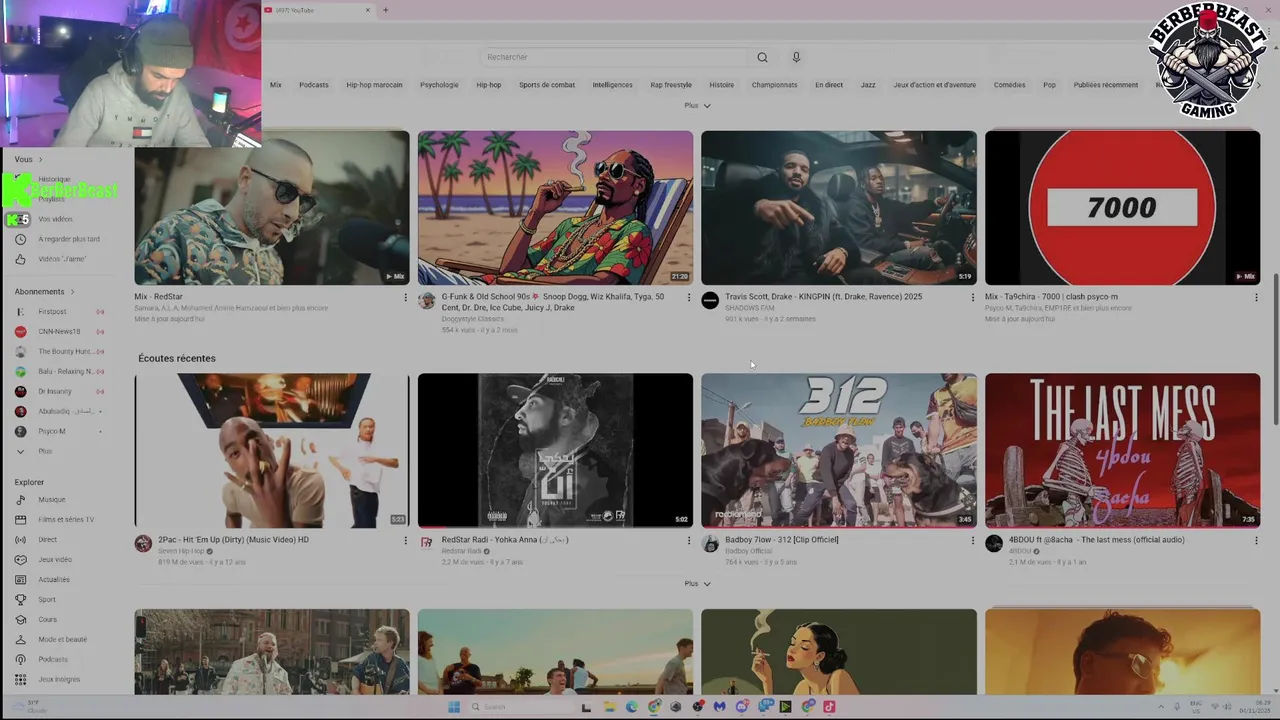Open Mix - RedStar title link
Viewport: 1280px width, 720px height.
tap(158, 297)
